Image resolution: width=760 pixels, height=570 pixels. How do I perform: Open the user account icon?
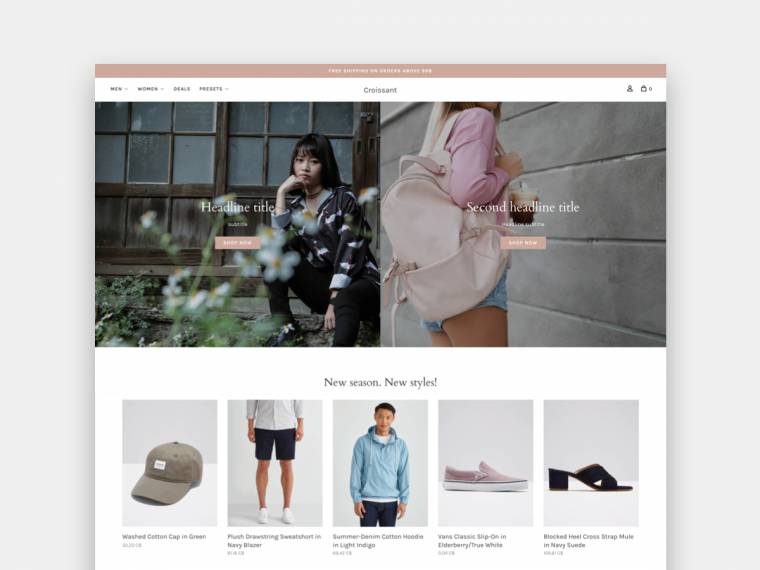[x=630, y=89]
